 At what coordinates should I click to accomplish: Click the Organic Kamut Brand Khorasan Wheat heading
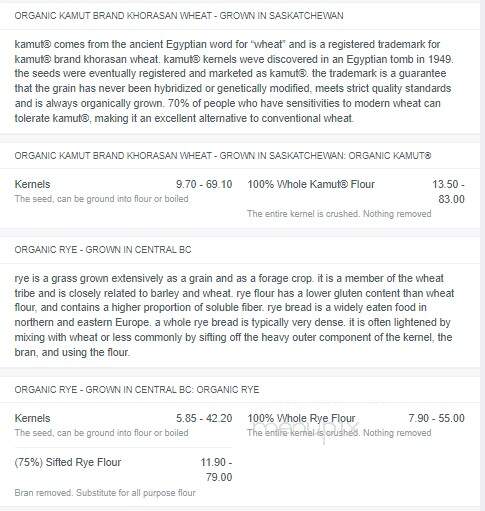[179, 16]
